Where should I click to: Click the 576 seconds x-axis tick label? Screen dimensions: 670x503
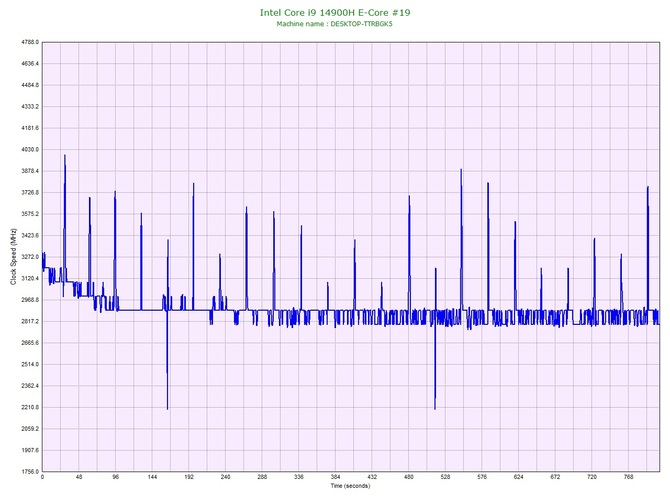(482, 477)
